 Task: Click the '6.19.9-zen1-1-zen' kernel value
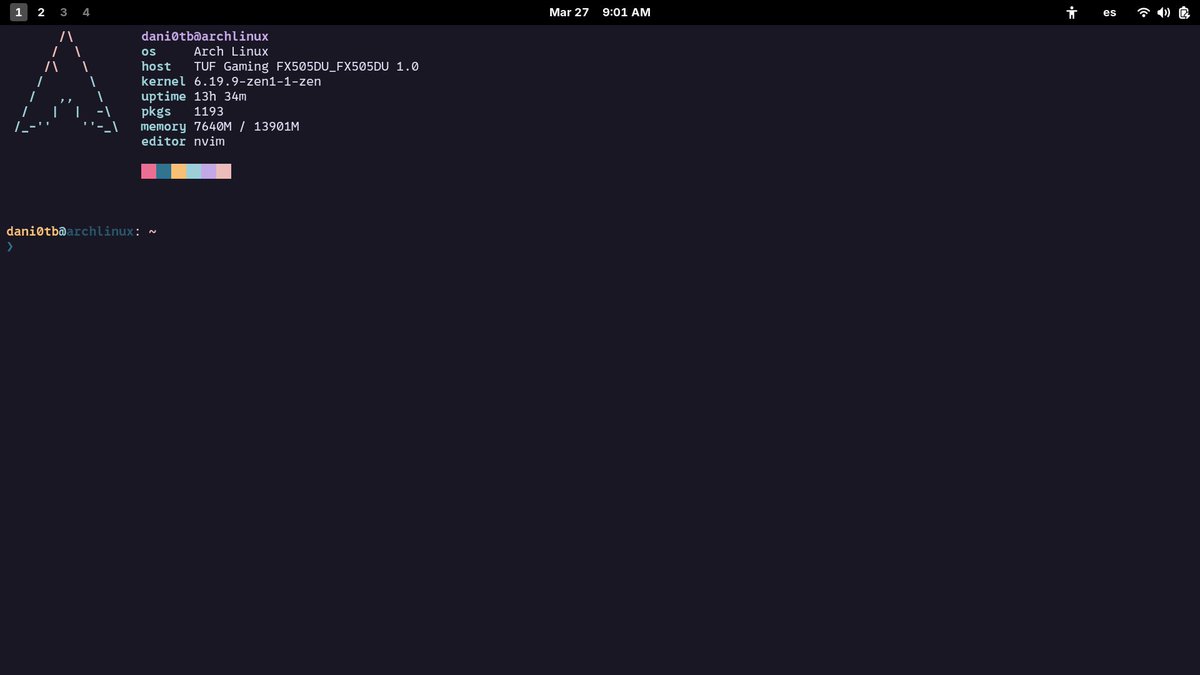click(257, 81)
